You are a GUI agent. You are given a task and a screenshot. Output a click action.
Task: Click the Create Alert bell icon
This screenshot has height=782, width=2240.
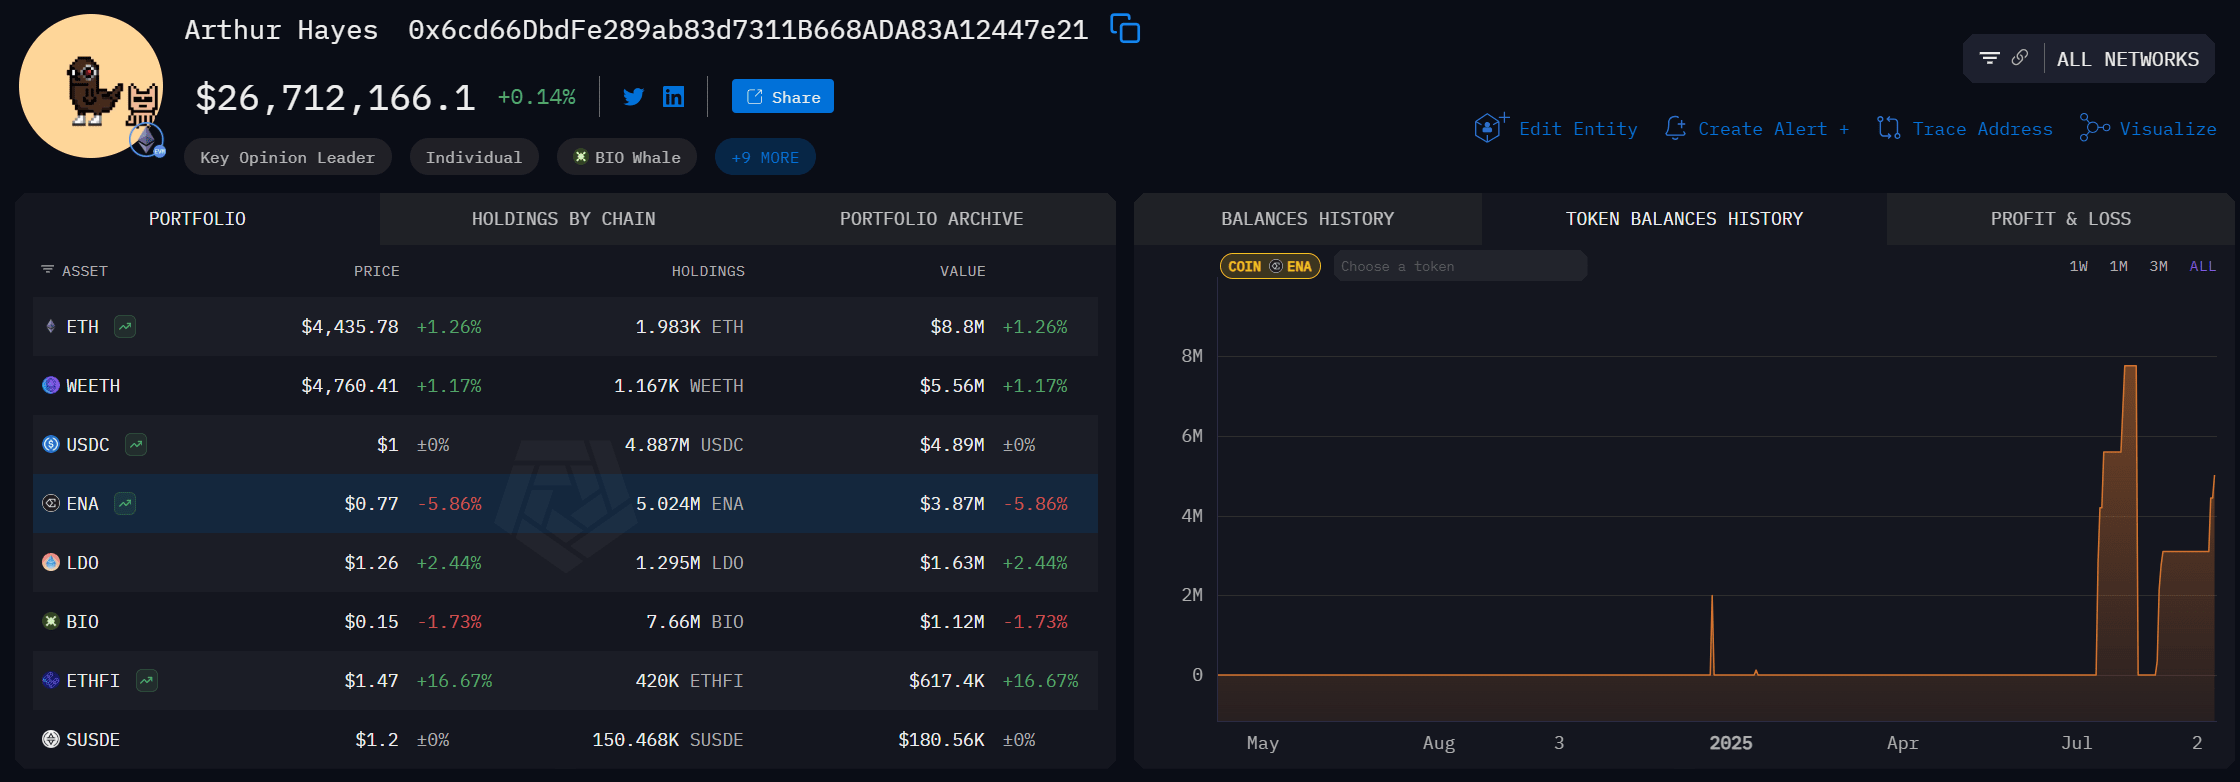coord(1675,128)
